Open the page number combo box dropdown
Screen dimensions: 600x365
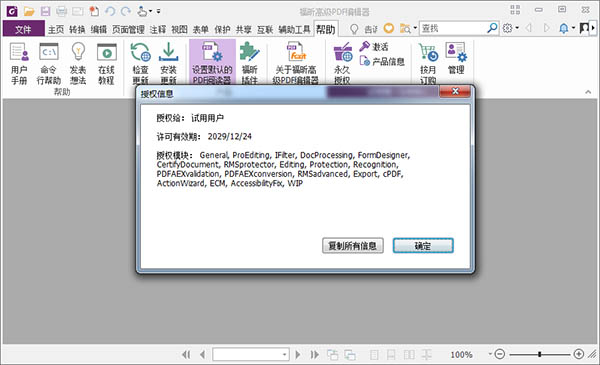[x=284, y=355]
